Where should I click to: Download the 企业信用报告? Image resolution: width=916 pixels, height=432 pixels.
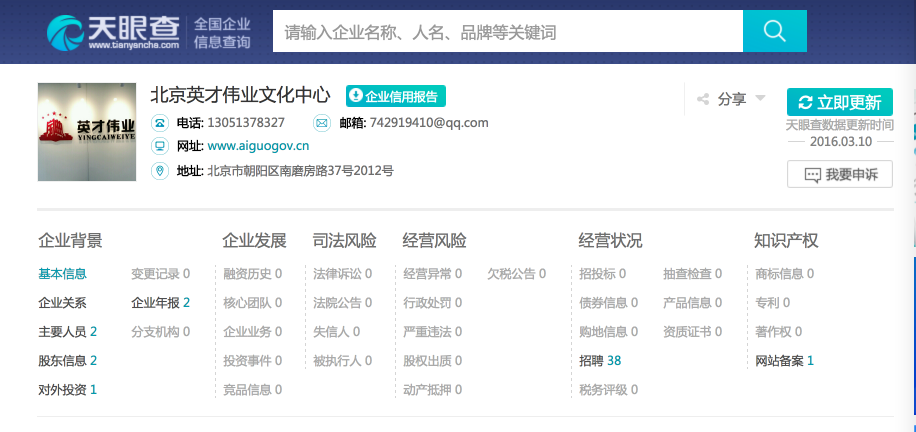[395, 96]
